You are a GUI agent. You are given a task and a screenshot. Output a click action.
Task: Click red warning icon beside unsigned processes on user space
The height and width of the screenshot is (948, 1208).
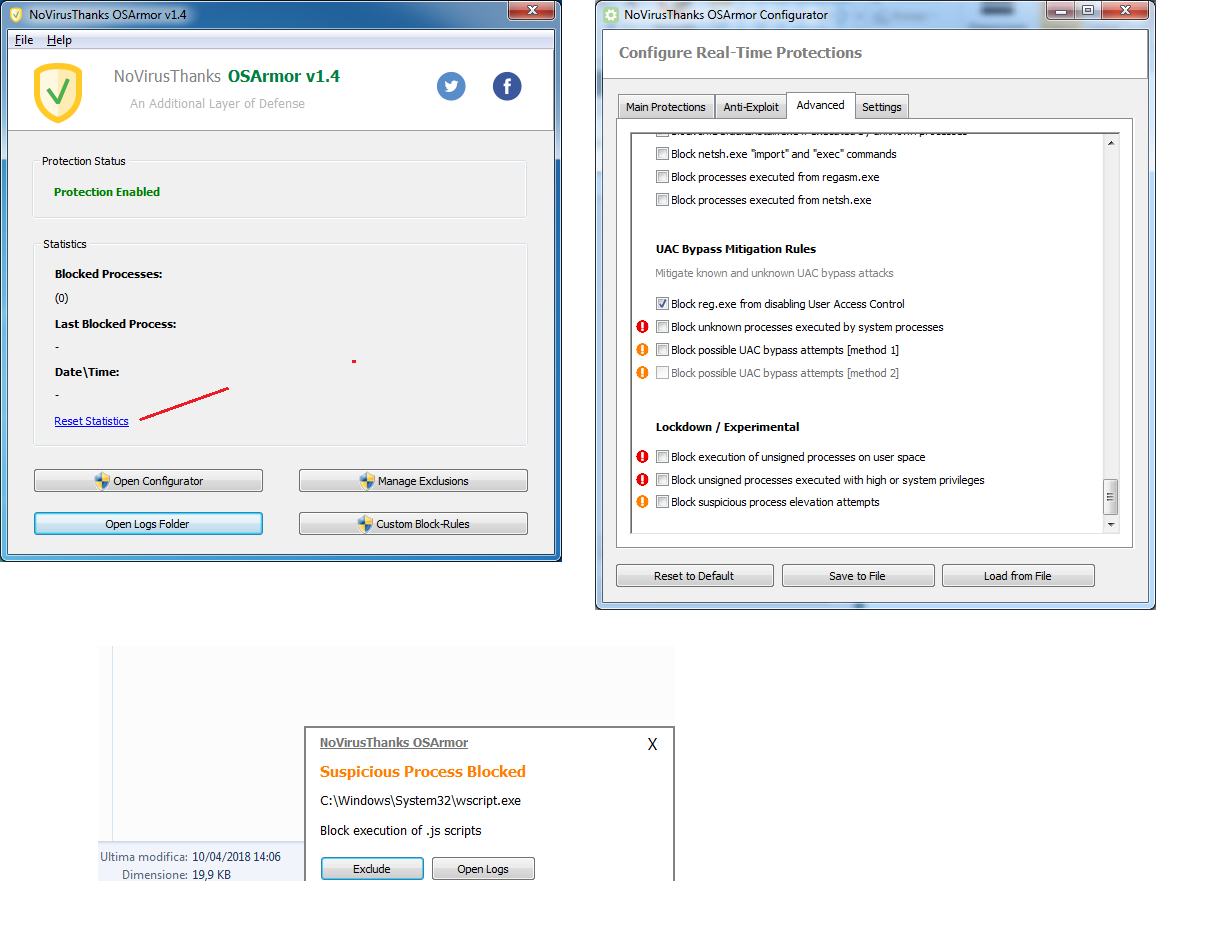click(x=643, y=457)
